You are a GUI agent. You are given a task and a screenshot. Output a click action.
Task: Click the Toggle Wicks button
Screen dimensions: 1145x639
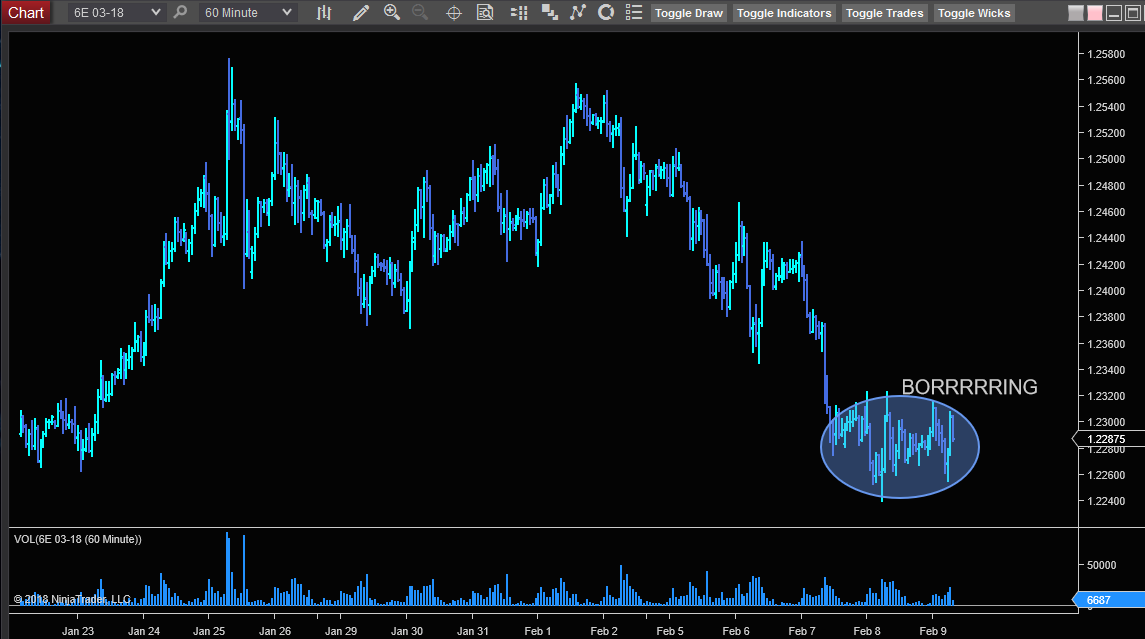coord(973,13)
